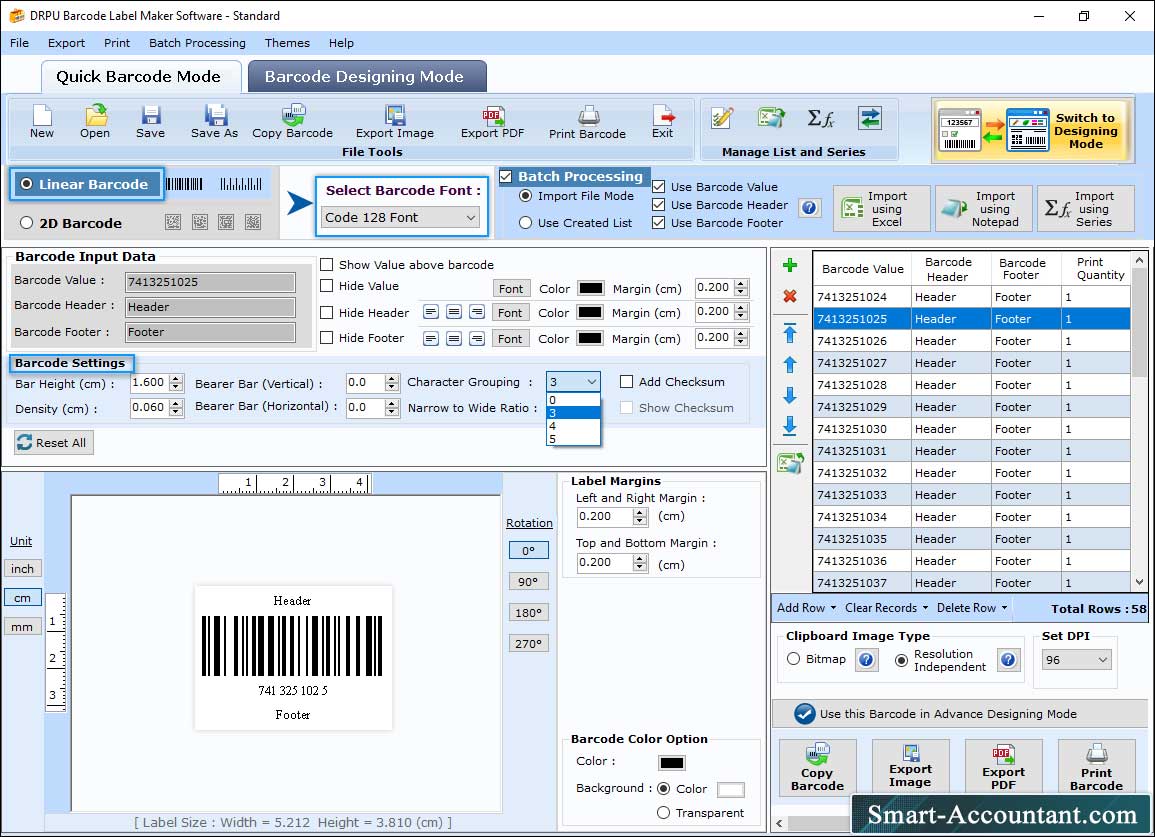Screen dimensions: 1155x837
Task: Open the Themes menu
Action: pyautogui.click(x=287, y=43)
